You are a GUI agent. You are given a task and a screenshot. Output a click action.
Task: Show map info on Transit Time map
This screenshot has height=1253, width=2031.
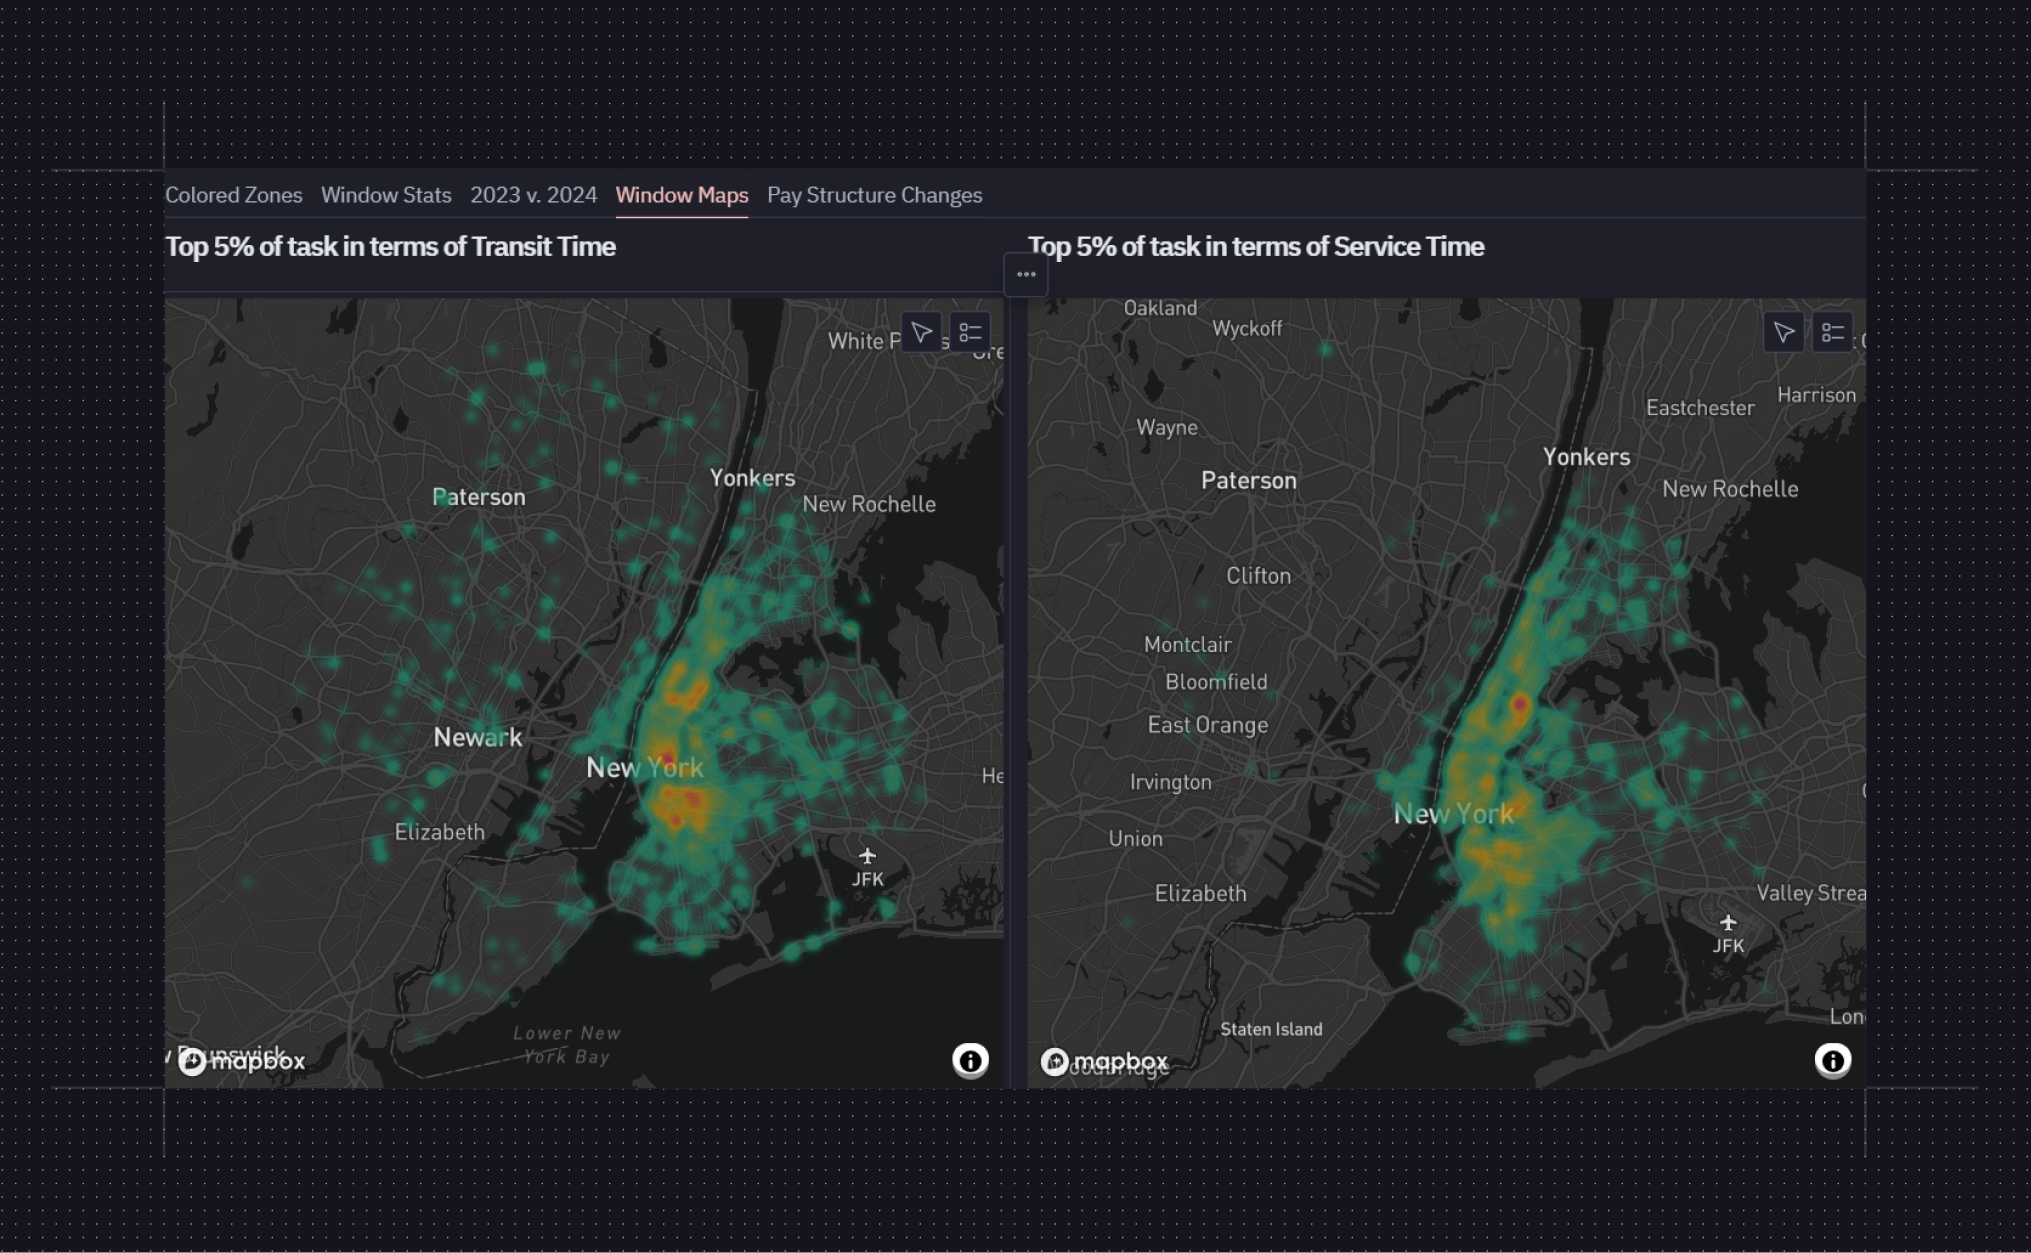[970, 1060]
